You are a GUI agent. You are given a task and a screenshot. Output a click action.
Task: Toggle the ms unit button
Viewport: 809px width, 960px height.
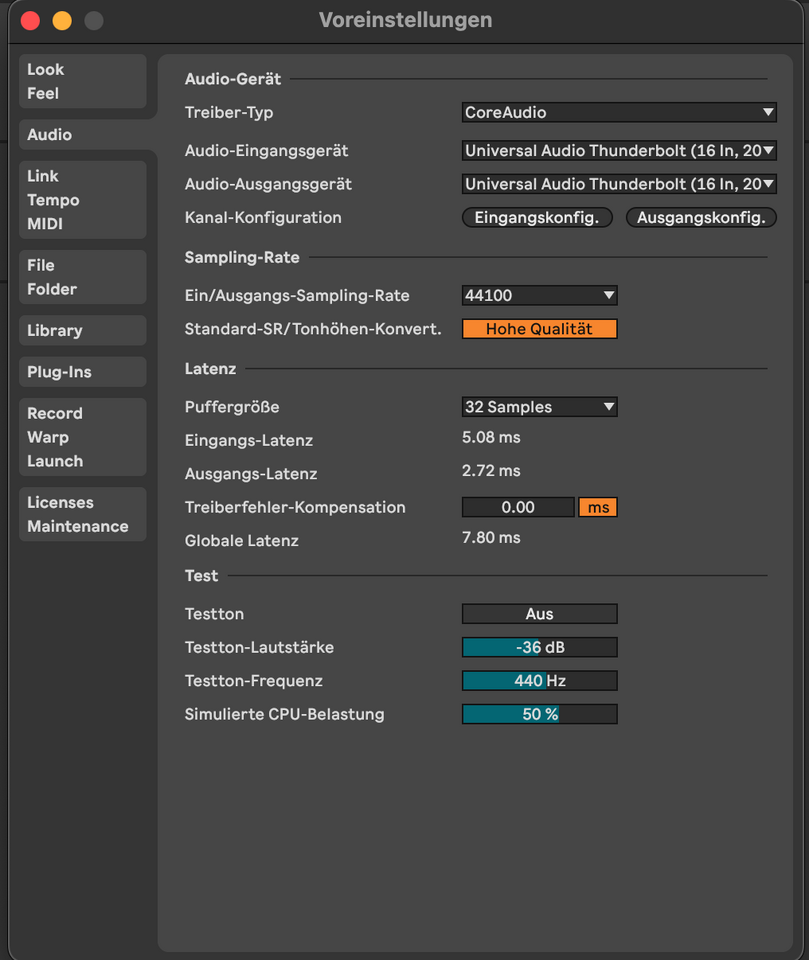[598, 508]
